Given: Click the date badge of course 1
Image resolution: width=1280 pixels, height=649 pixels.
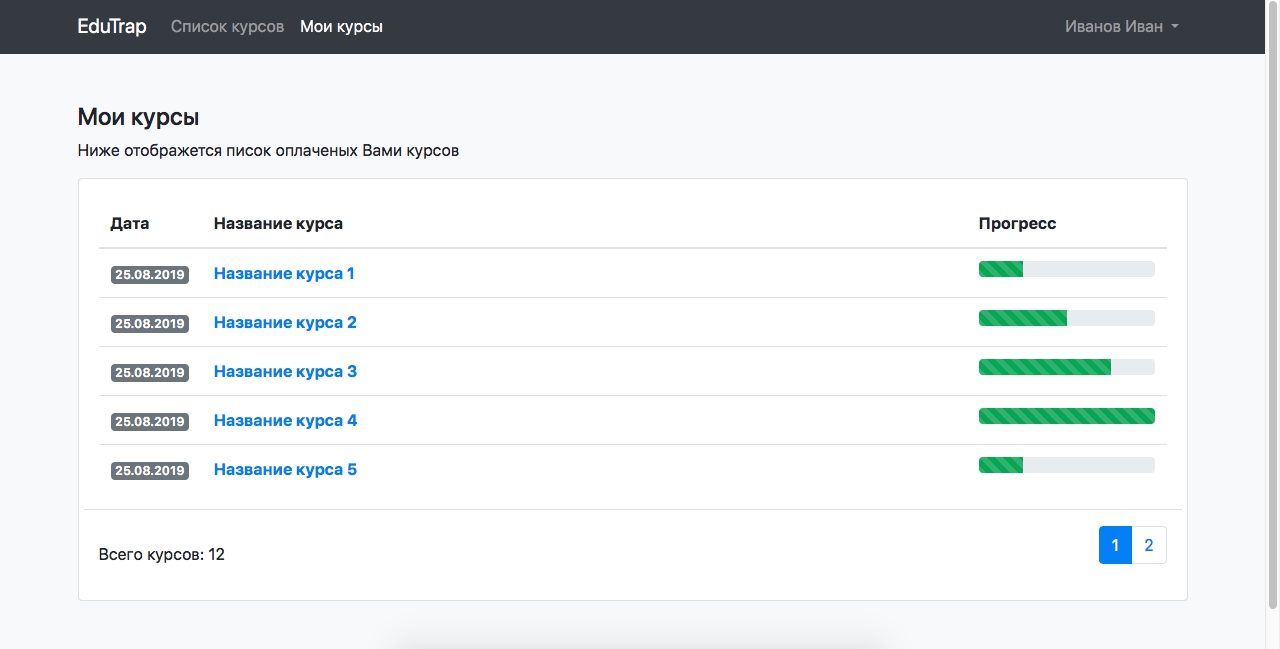Looking at the screenshot, I should click(x=150, y=275).
